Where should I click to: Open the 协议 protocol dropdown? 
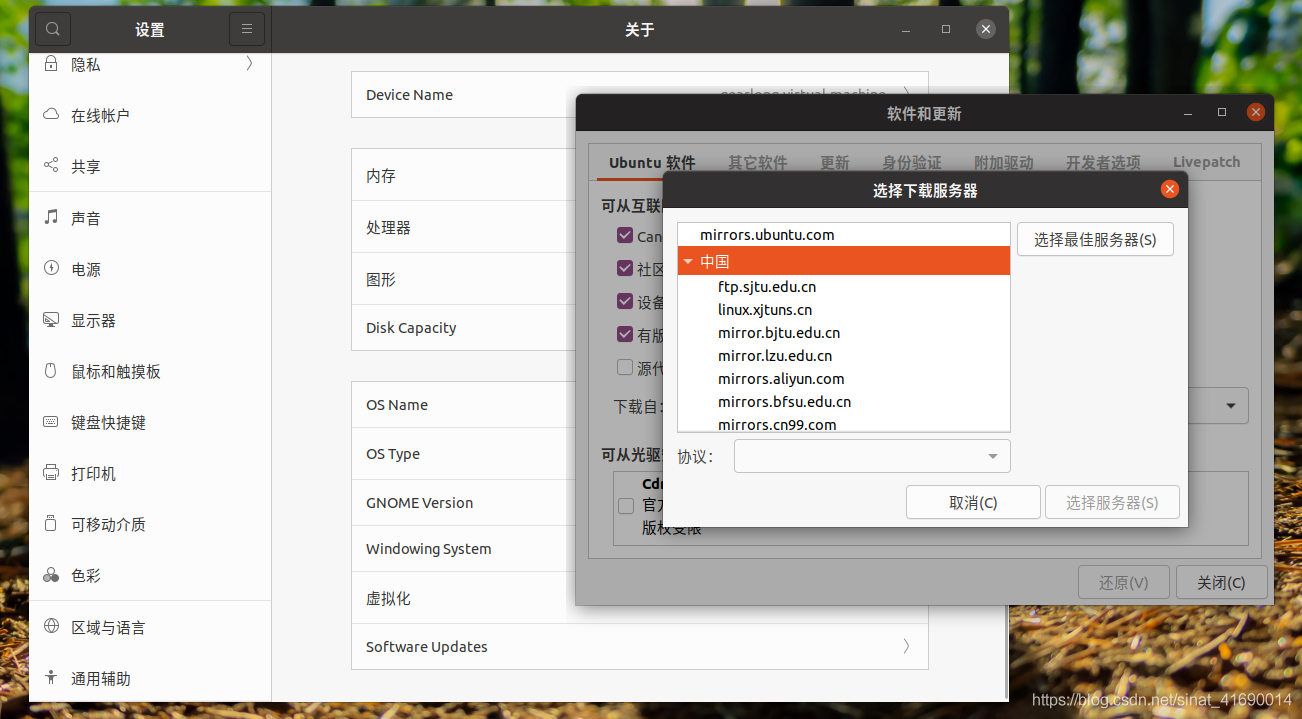[x=872, y=456]
